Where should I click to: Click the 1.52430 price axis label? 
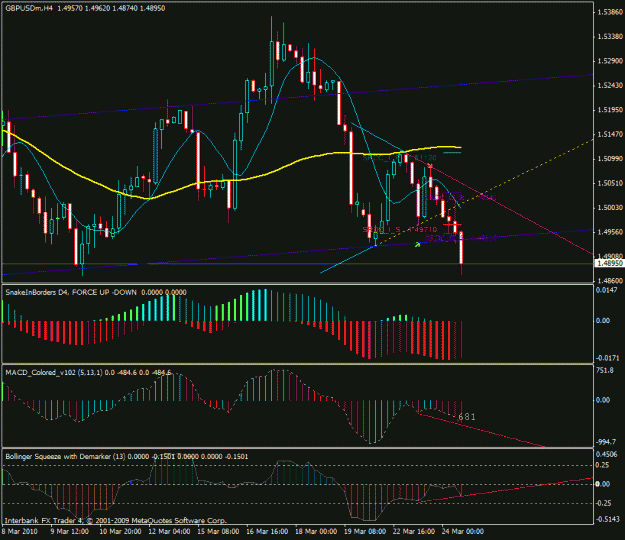[610, 85]
